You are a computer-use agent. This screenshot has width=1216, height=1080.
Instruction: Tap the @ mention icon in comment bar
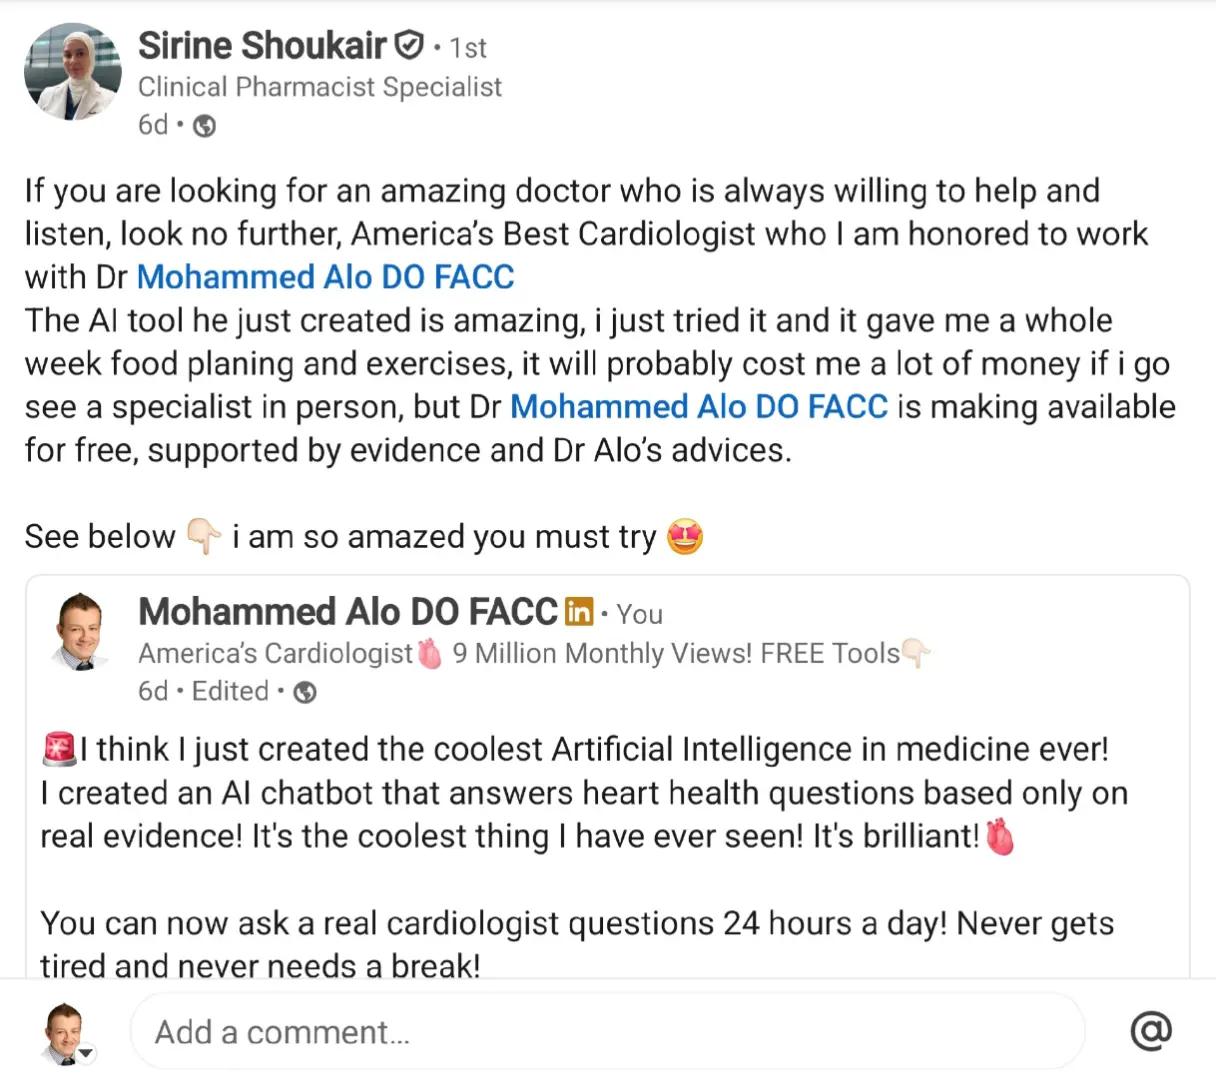[1150, 1030]
